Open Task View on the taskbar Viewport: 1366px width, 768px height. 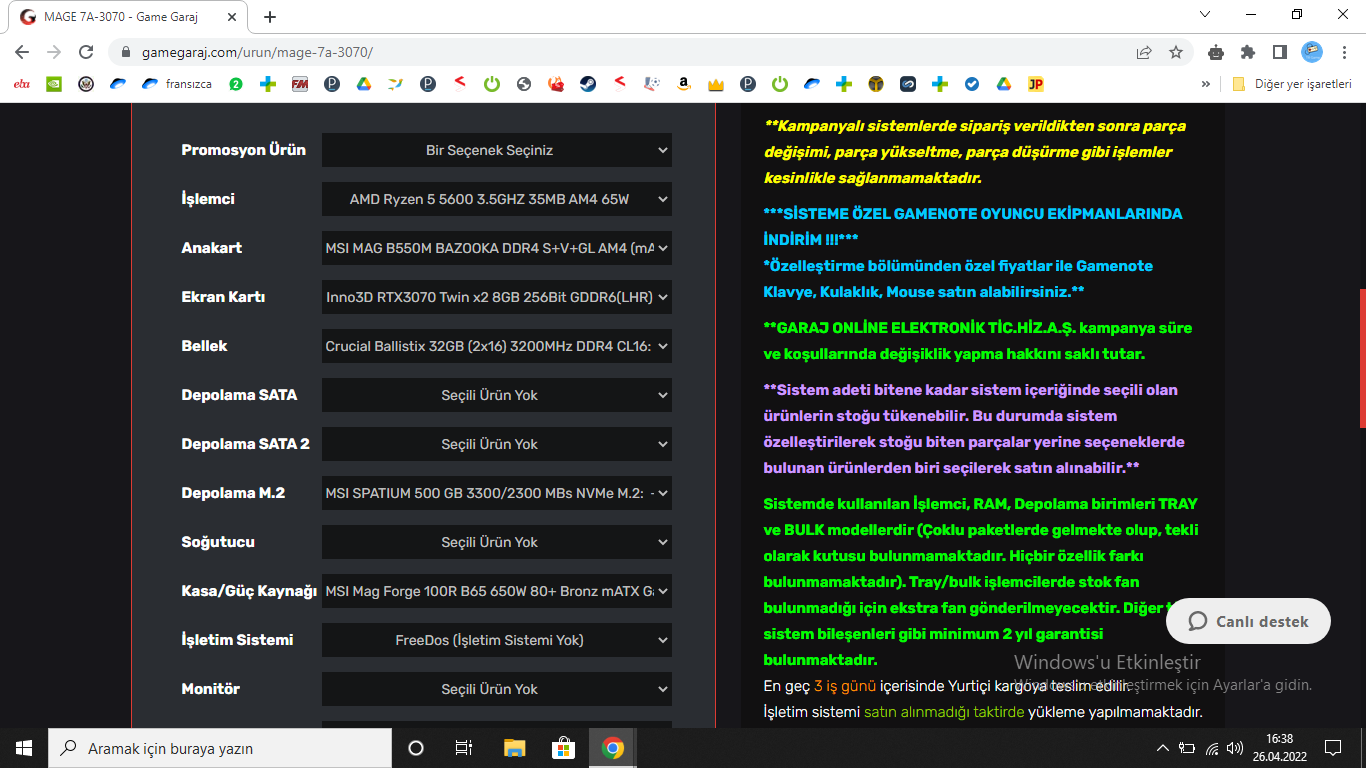point(464,748)
